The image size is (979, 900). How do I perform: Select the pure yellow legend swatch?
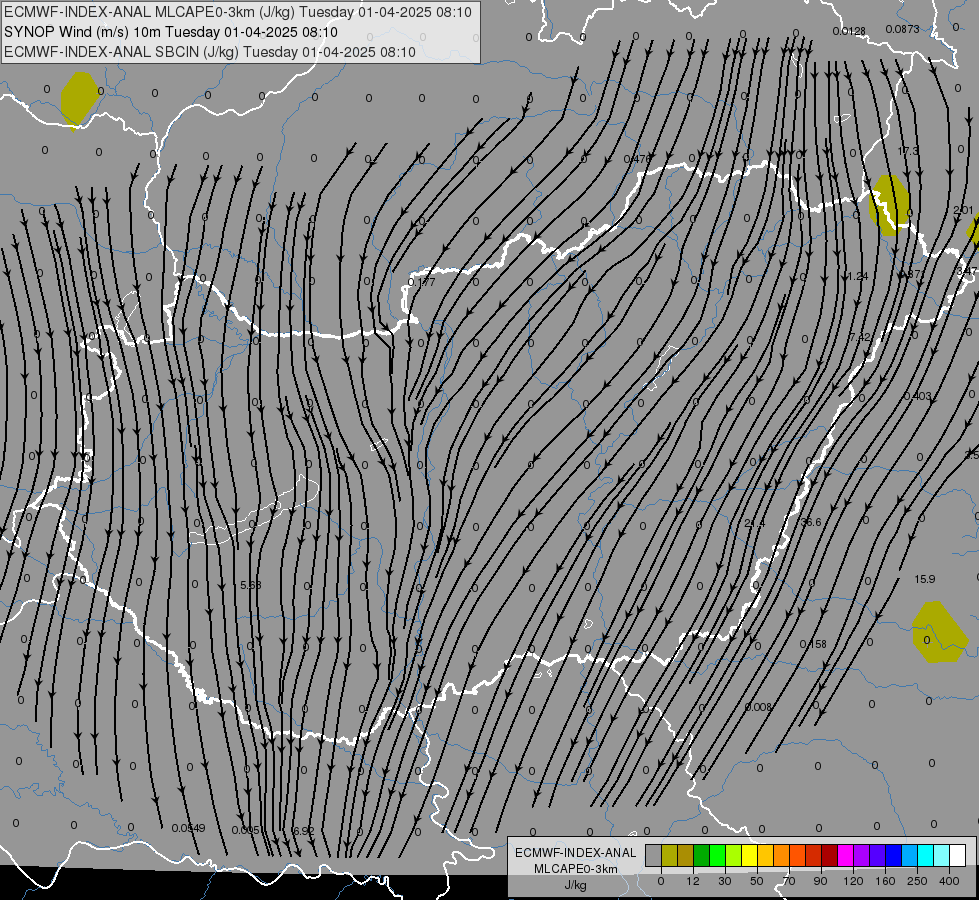[x=750, y=855]
